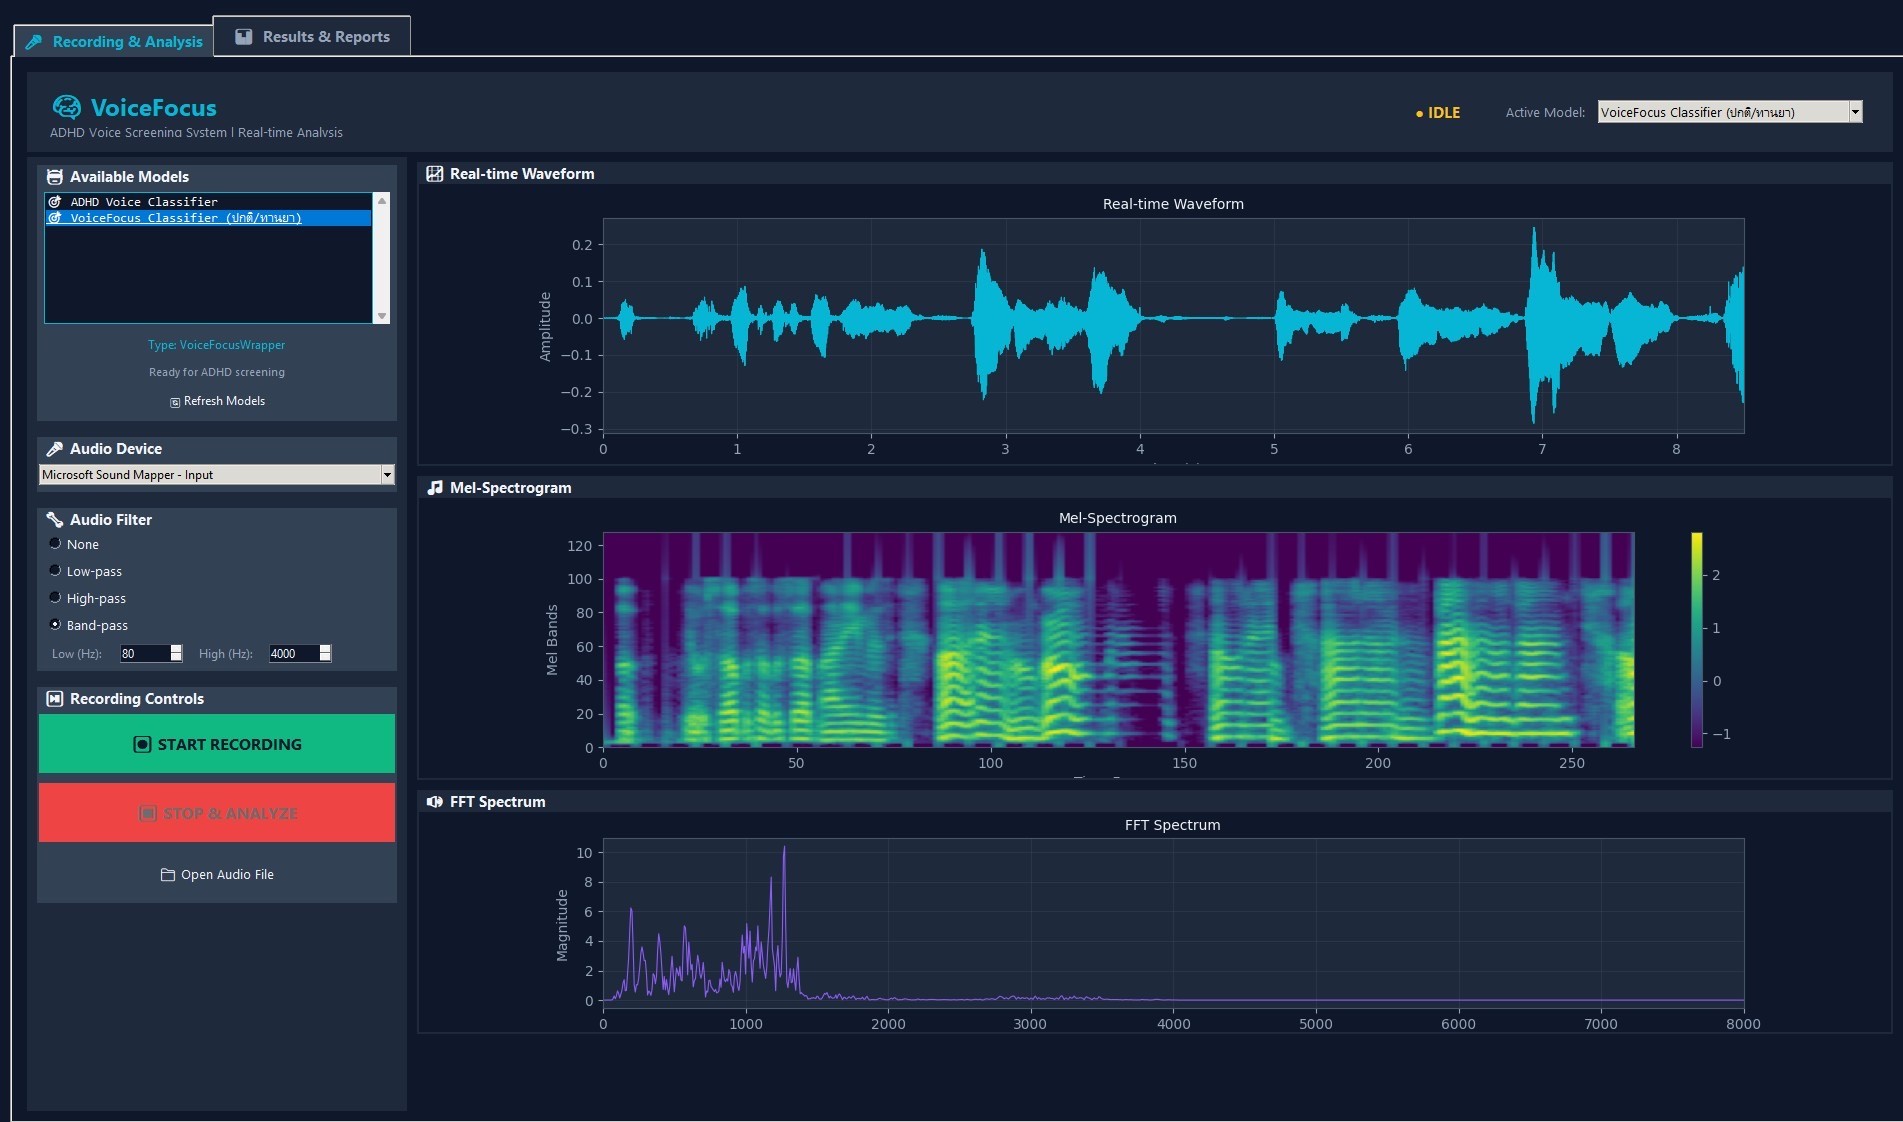Click the Audio Device microphone icon
Screen dimensions: 1903x1122
[x=55, y=449]
